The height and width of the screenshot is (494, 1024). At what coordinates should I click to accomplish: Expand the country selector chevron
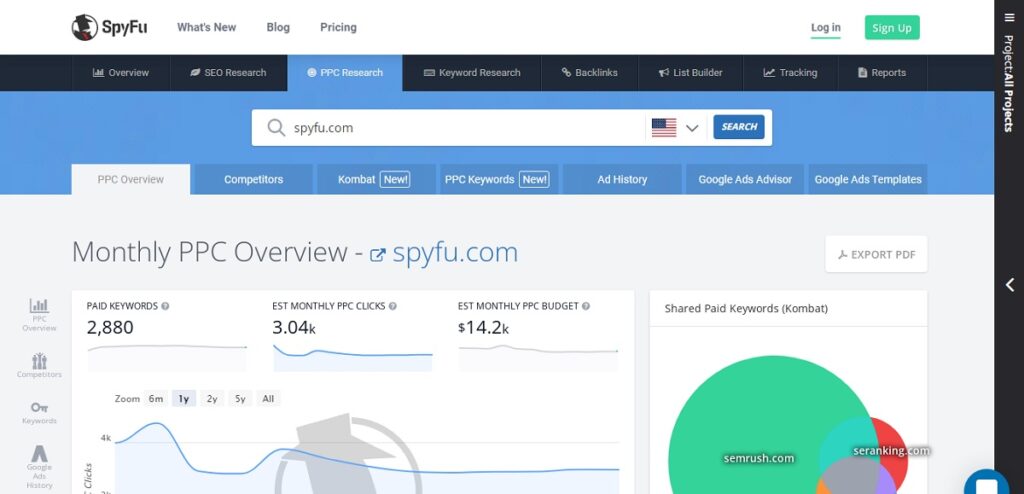pyautogui.click(x=692, y=128)
